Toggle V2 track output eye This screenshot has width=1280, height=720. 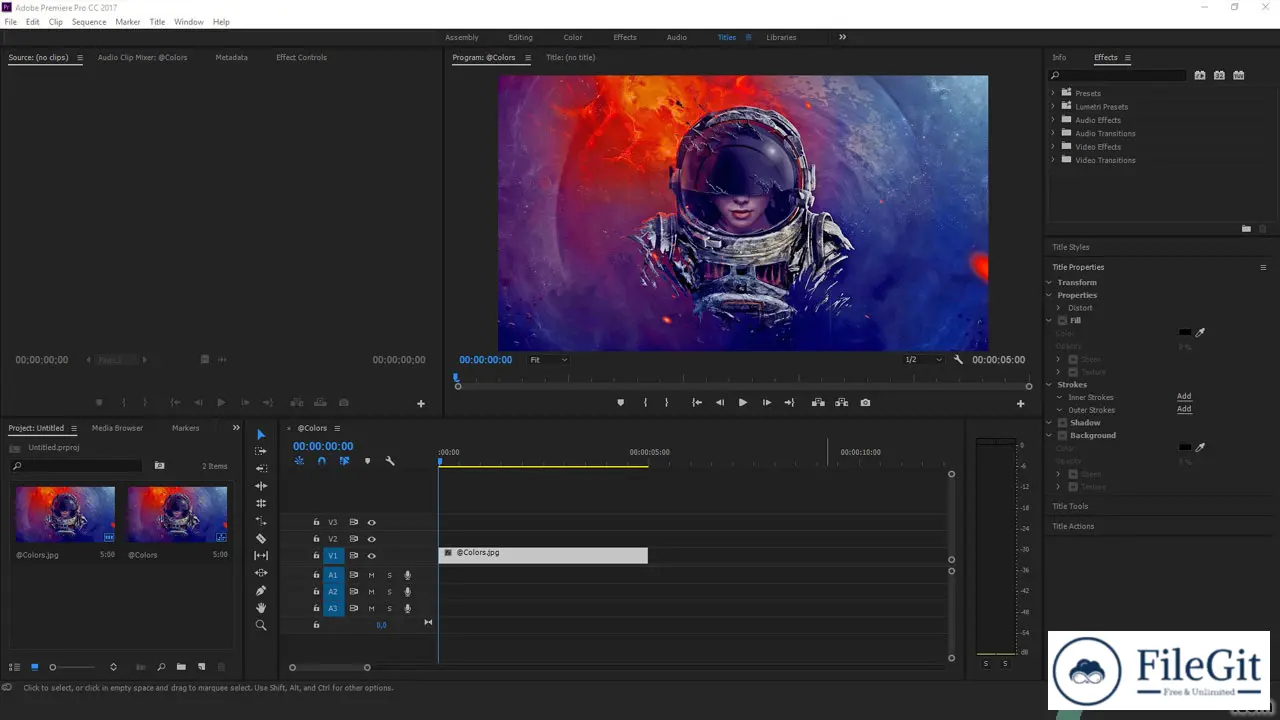[x=371, y=539]
